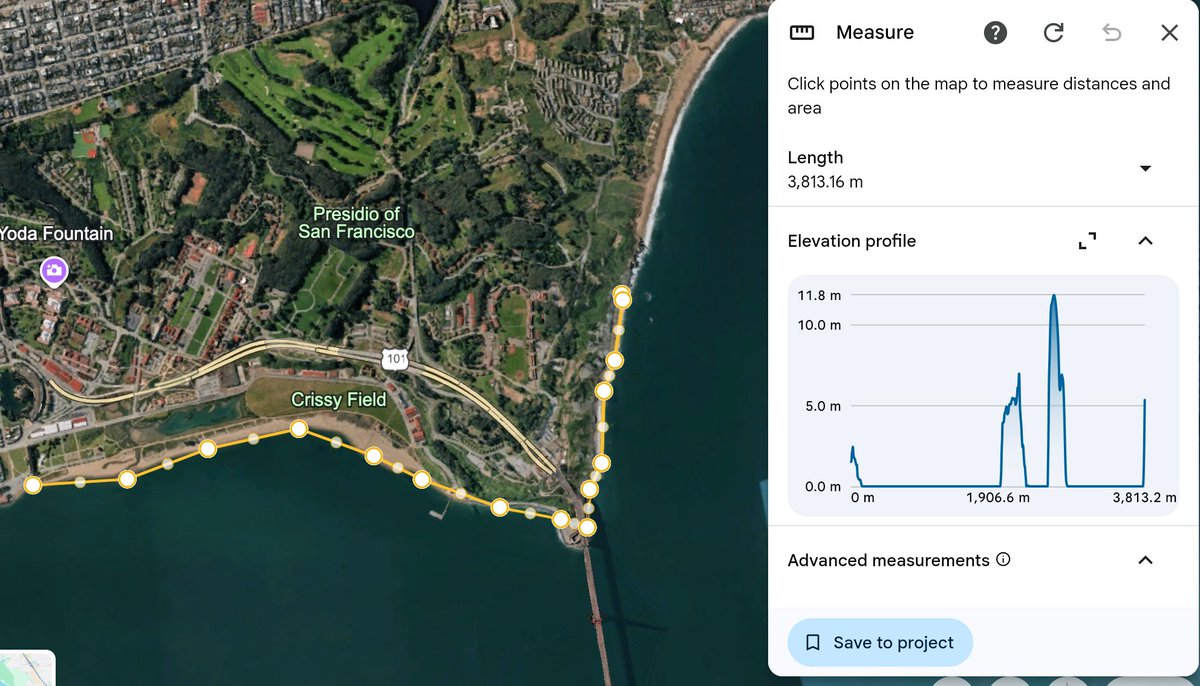Image resolution: width=1200 pixels, height=686 pixels.
Task: Undo the last measurement point
Action: [1111, 33]
